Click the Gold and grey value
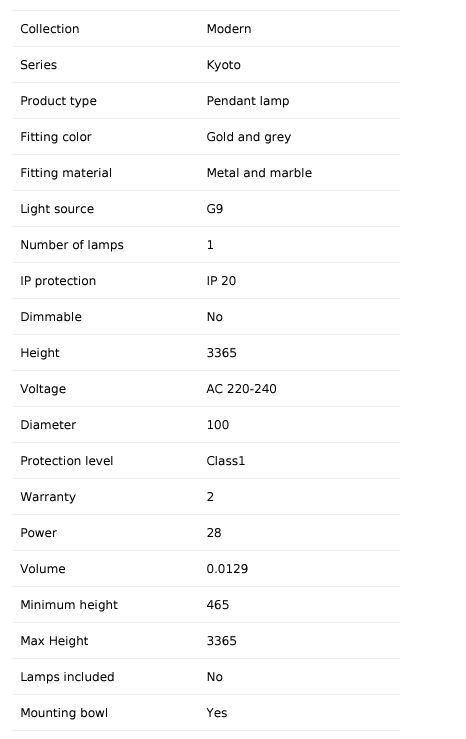Viewport: 466px width, 739px height. click(249, 137)
